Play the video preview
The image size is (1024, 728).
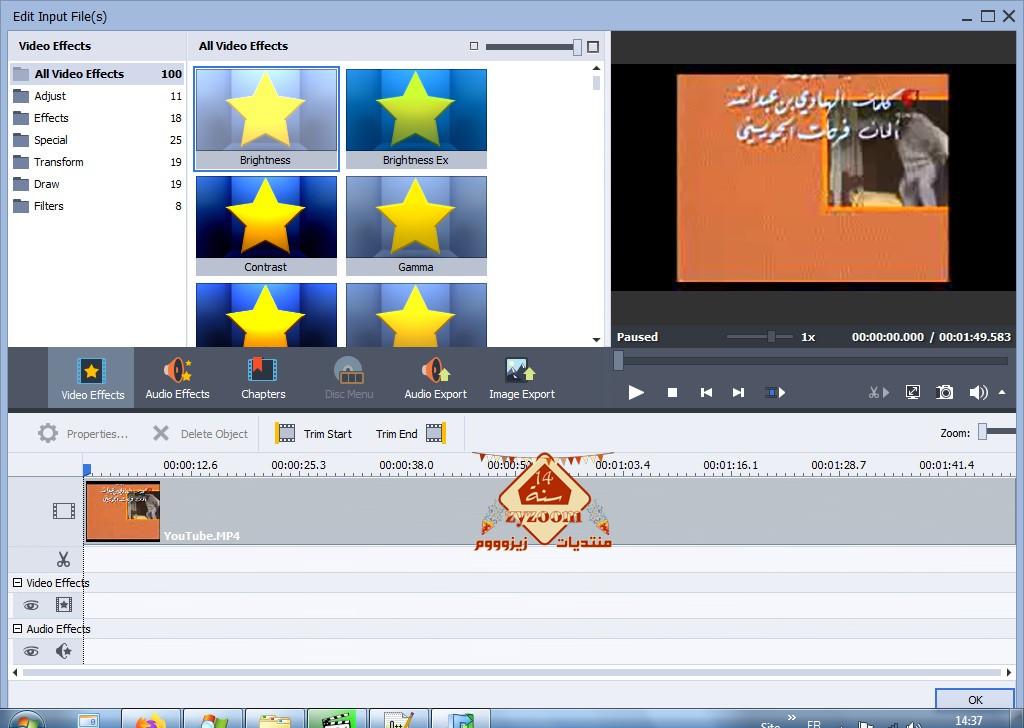(636, 392)
